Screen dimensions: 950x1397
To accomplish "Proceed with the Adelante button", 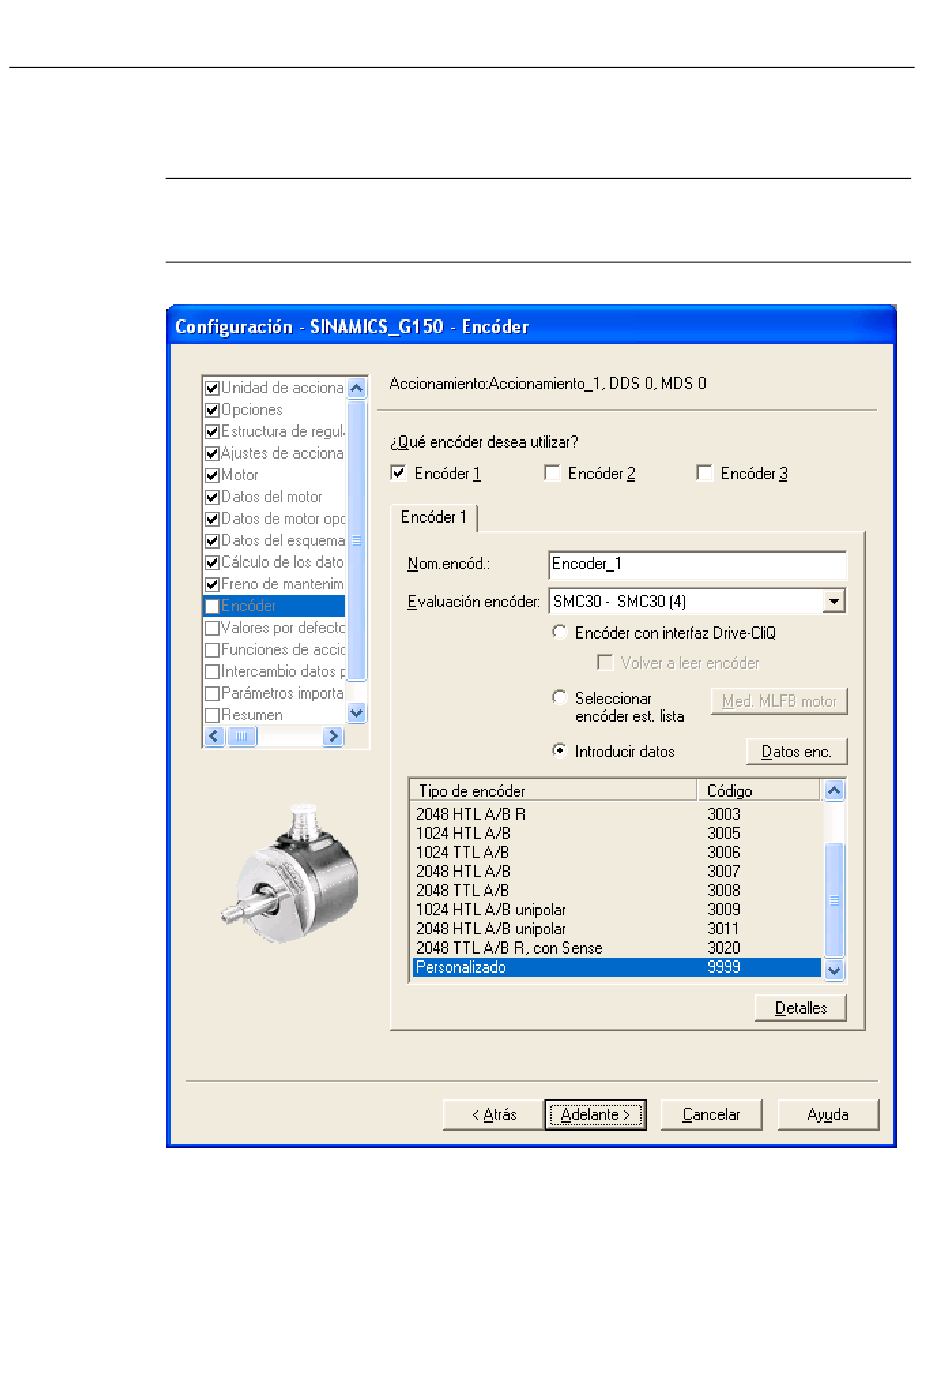I will [x=595, y=1114].
